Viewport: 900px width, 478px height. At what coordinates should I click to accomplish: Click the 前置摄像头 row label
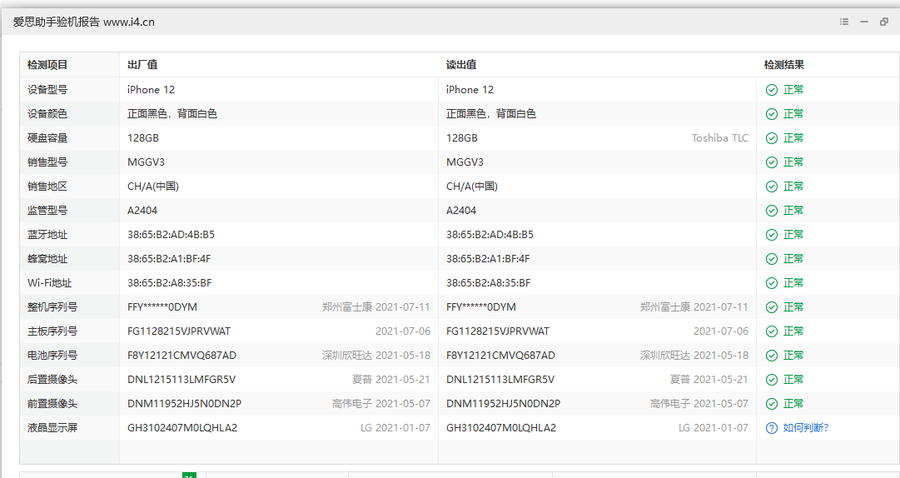[x=52, y=403]
